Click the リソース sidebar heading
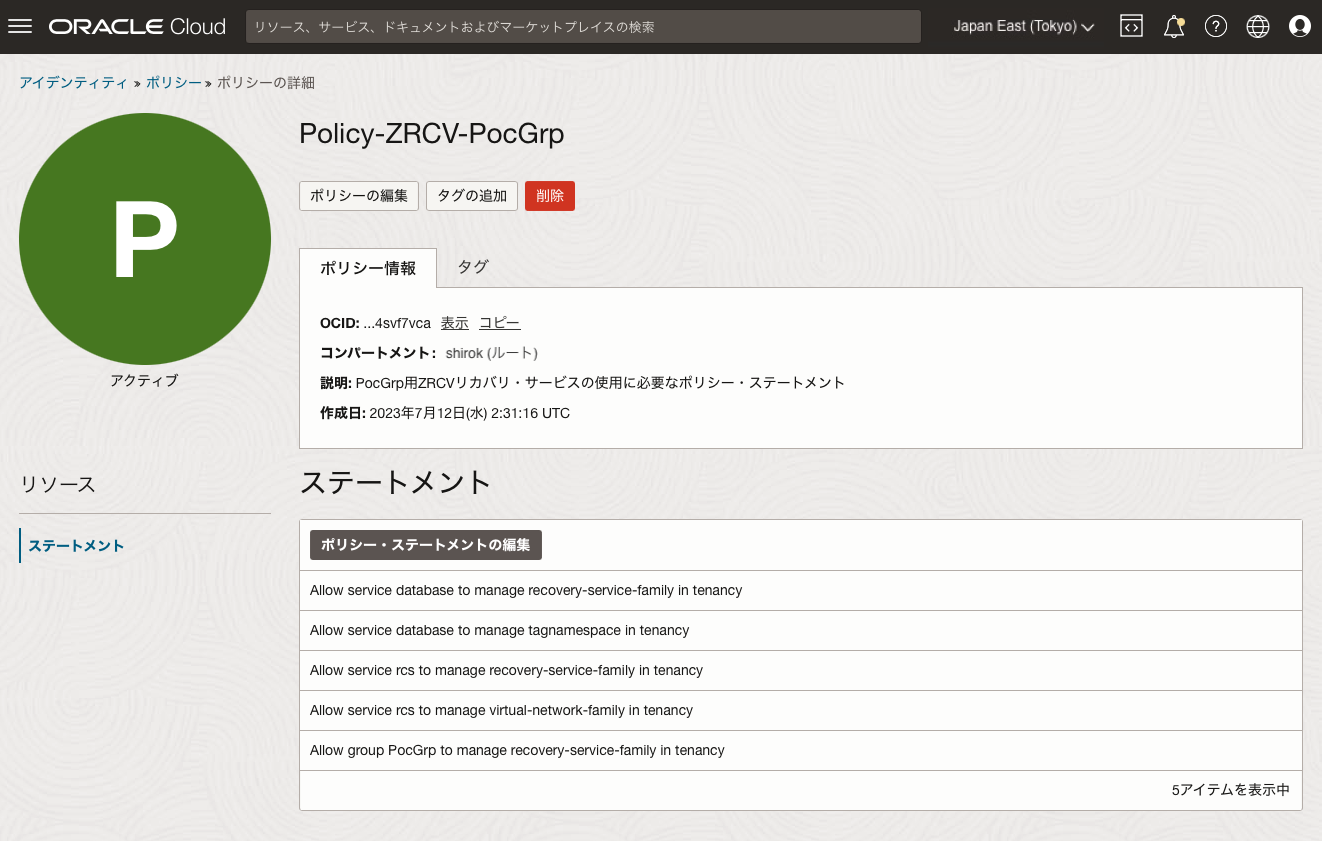The height and width of the screenshot is (841, 1322). pos(58,484)
